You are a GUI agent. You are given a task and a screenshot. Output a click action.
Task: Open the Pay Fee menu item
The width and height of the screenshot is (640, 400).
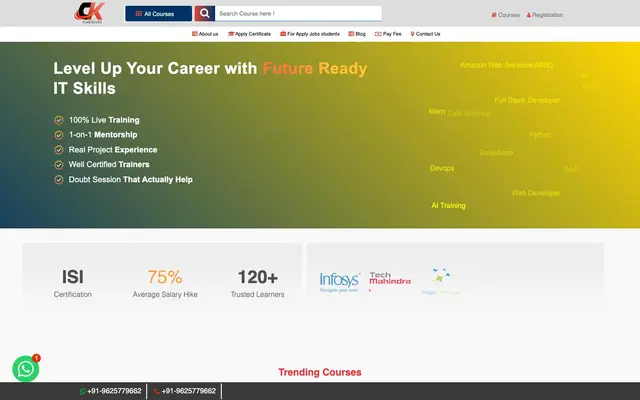(388, 34)
